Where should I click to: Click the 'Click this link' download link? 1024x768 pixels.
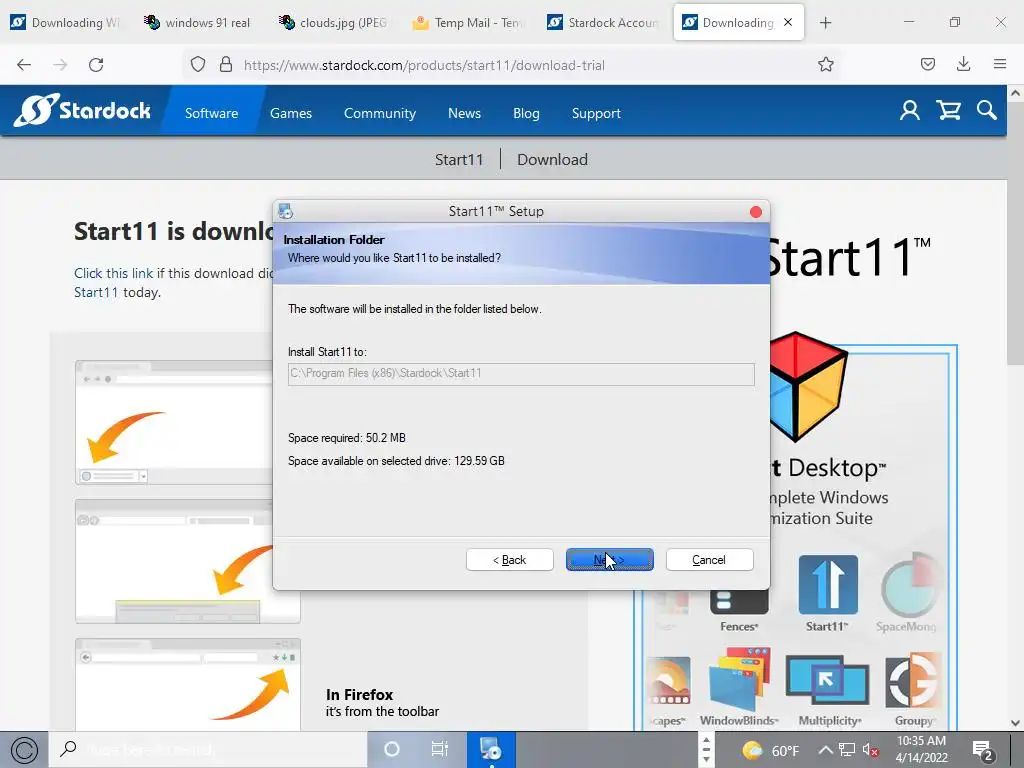point(113,273)
